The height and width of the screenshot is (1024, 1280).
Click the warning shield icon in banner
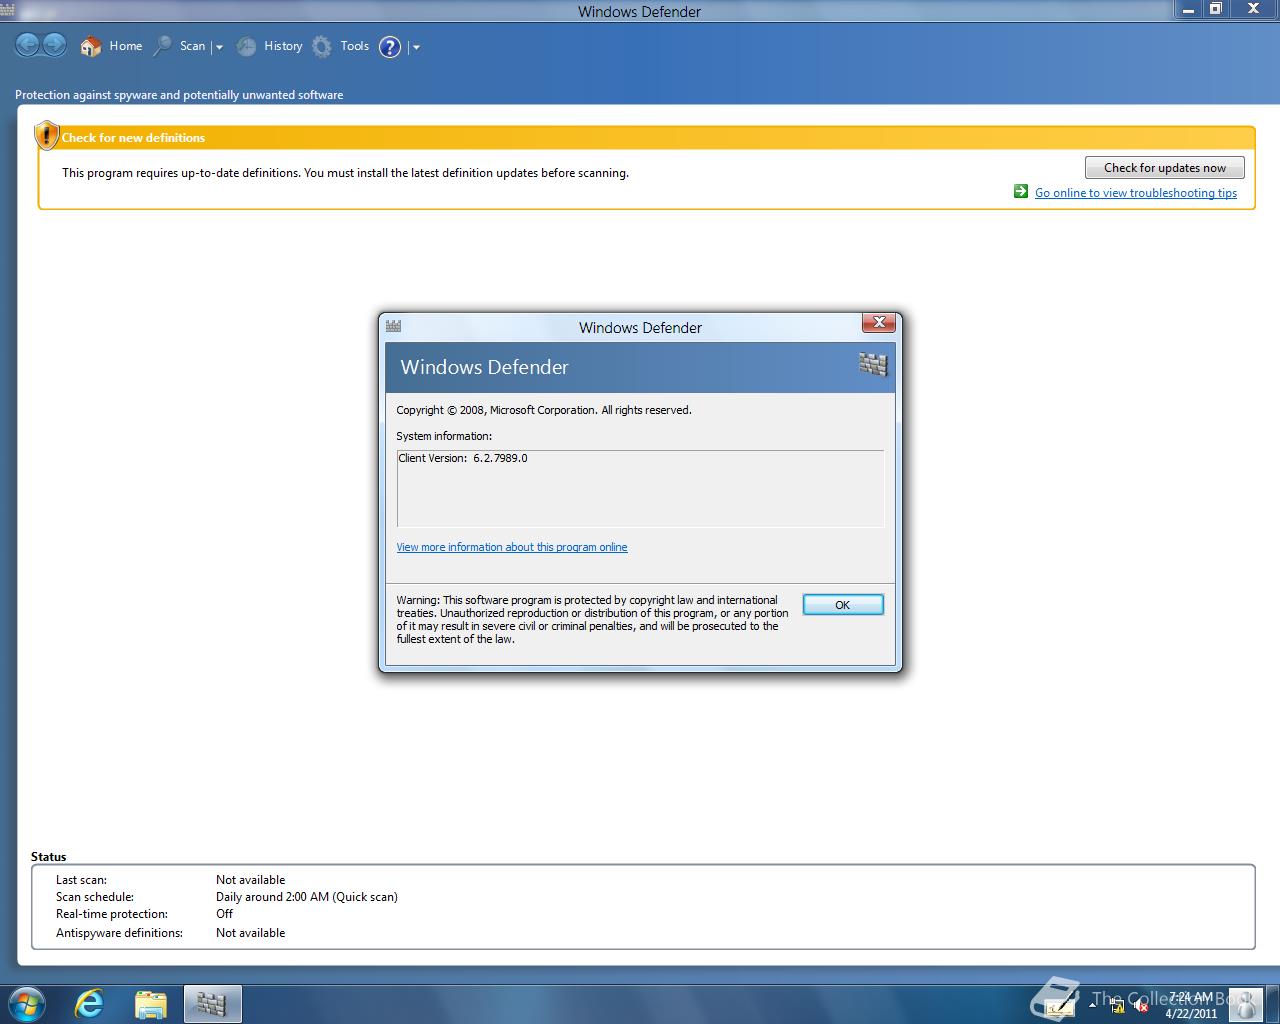46,135
